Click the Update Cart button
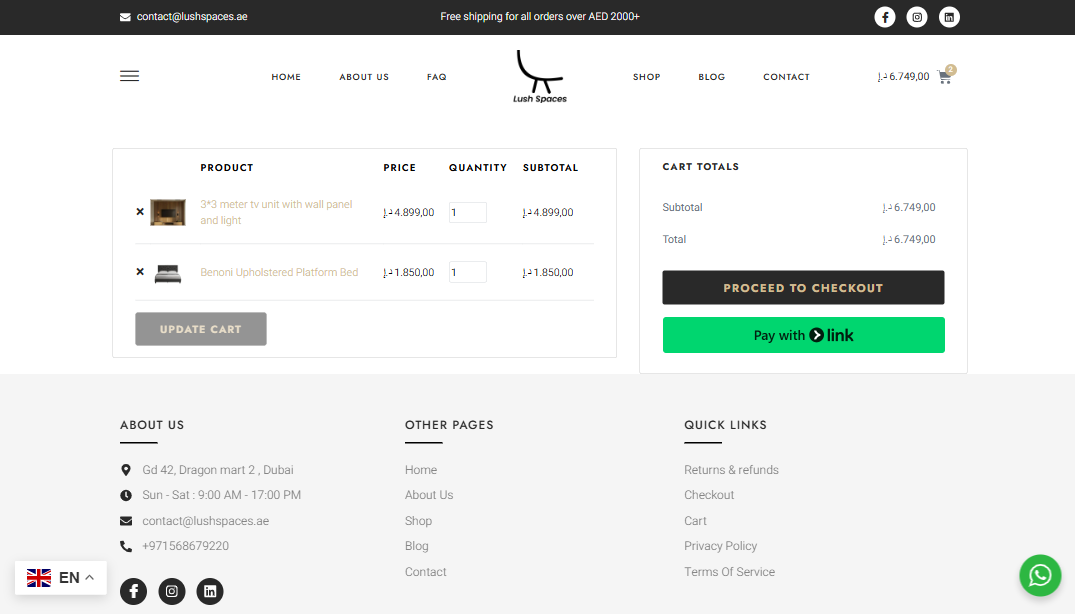The width and height of the screenshot is (1075, 614). click(x=201, y=329)
